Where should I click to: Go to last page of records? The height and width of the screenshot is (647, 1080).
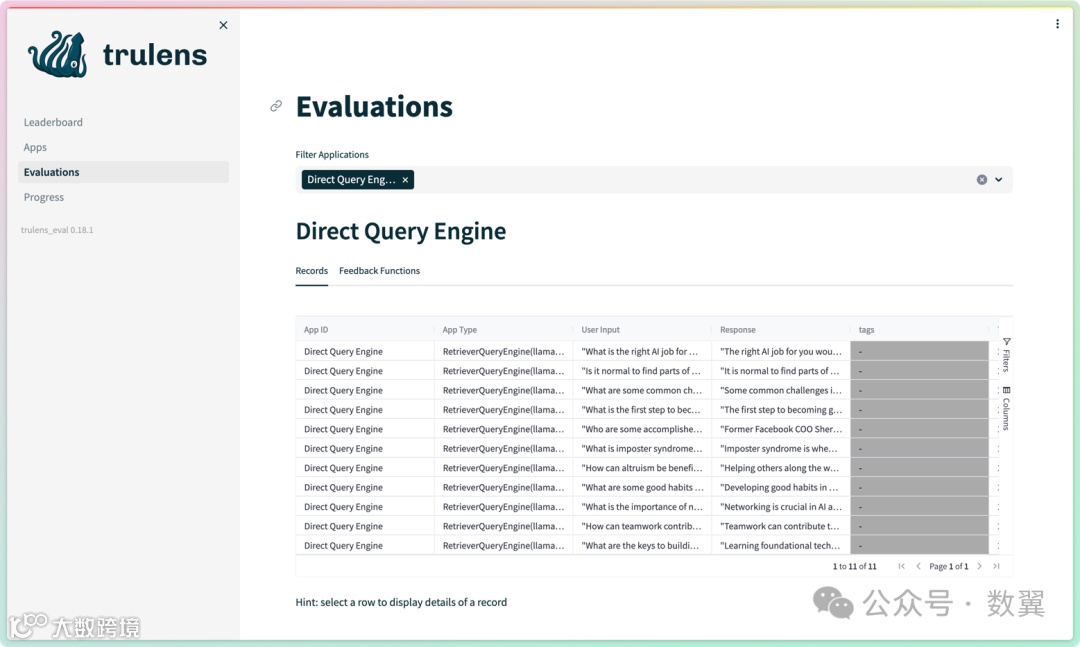tap(996, 566)
